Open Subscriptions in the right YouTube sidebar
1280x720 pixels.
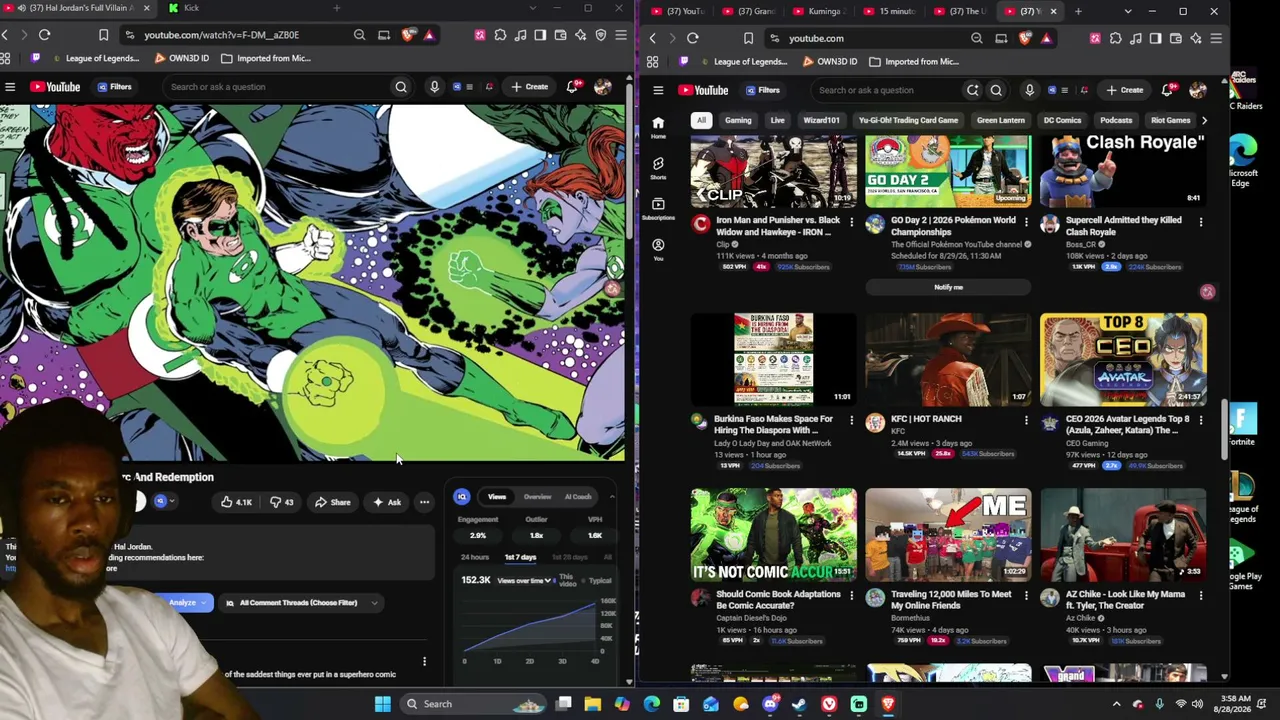point(658,209)
